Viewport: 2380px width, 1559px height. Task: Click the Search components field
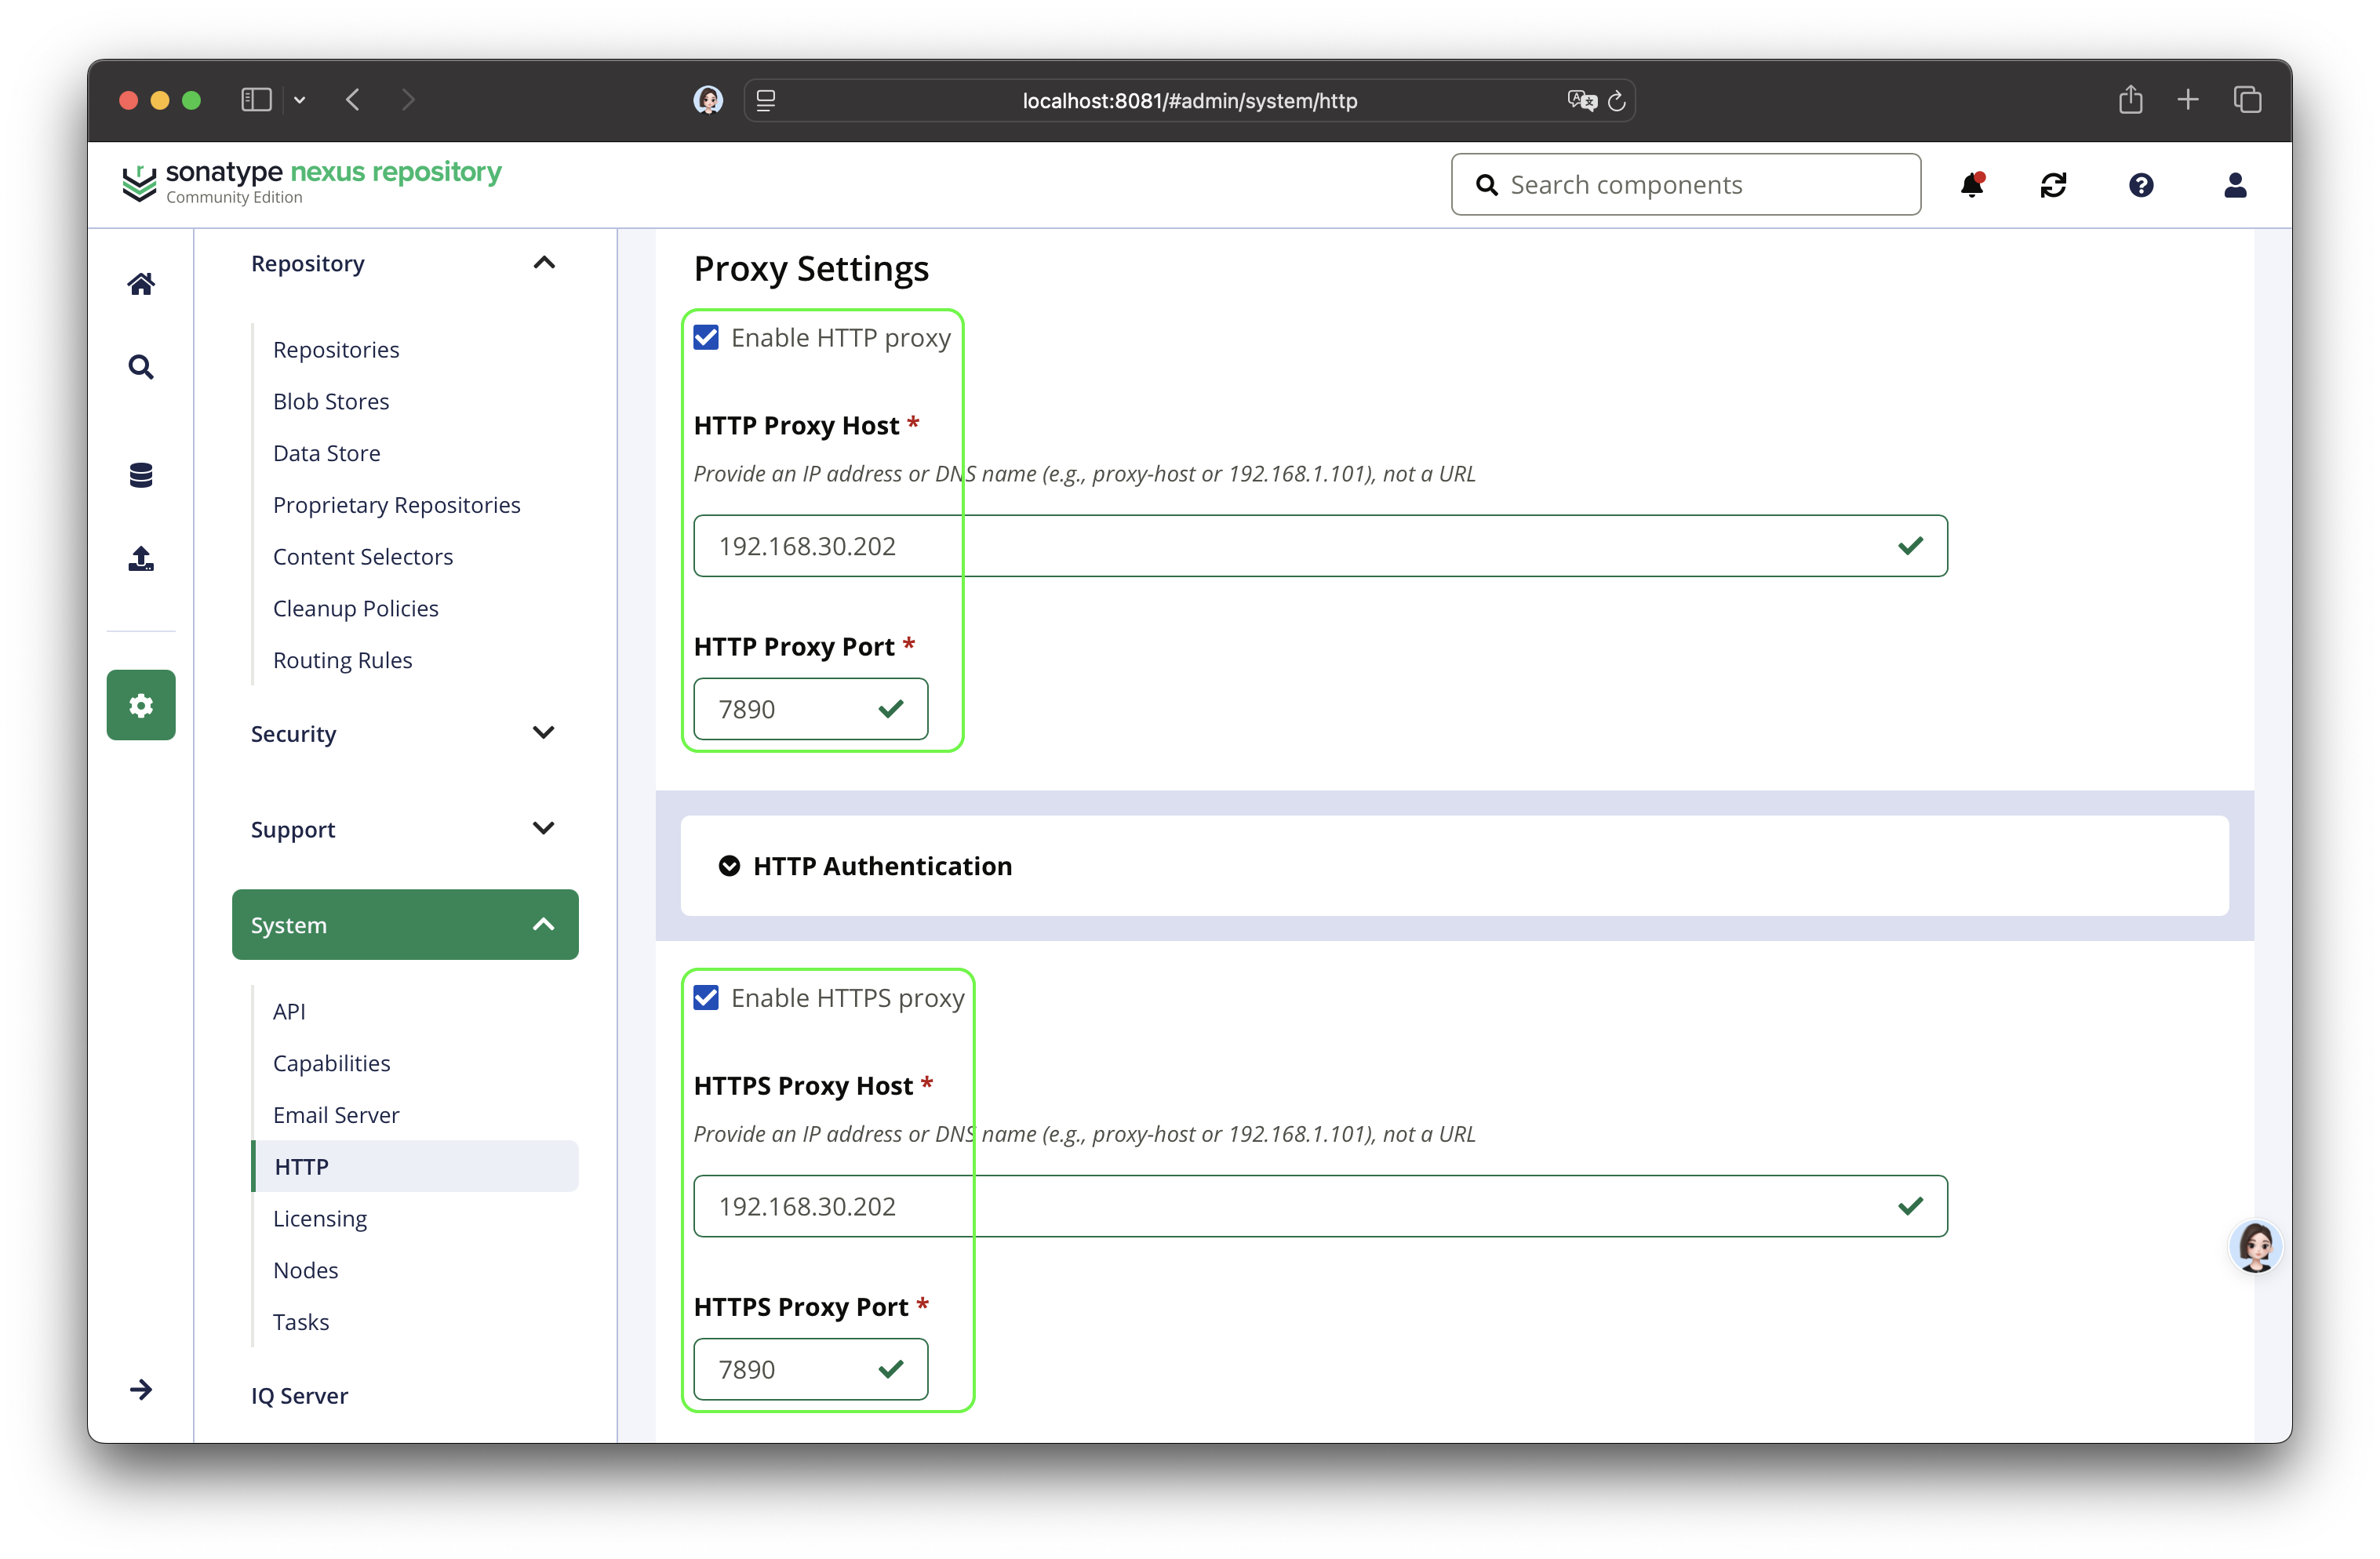pyautogui.click(x=1686, y=185)
